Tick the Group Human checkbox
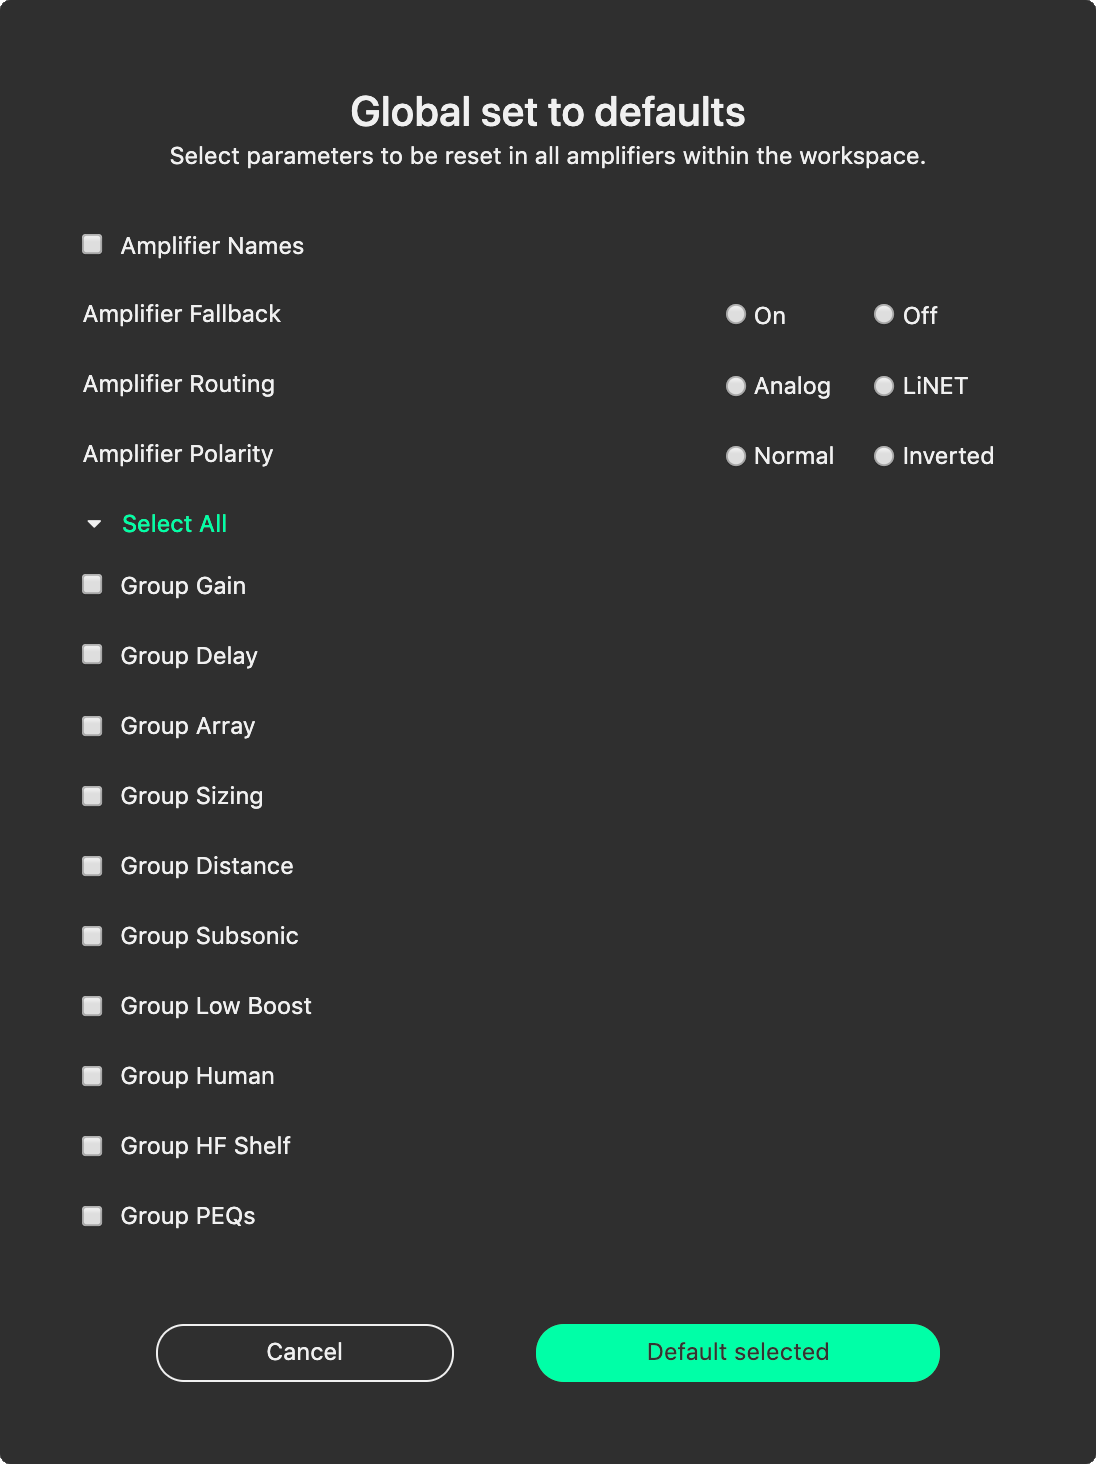The image size is (1096, 1464). pos(92,1075)
